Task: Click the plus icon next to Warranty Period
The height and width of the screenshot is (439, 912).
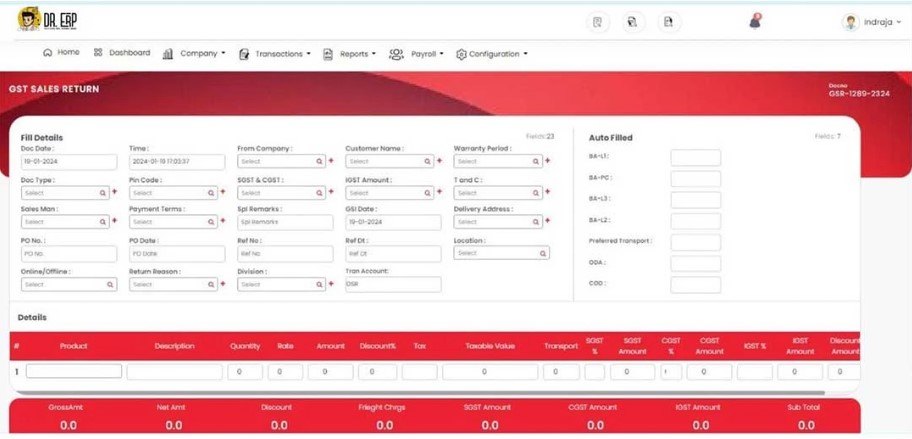Action: [x=547, y=161]
